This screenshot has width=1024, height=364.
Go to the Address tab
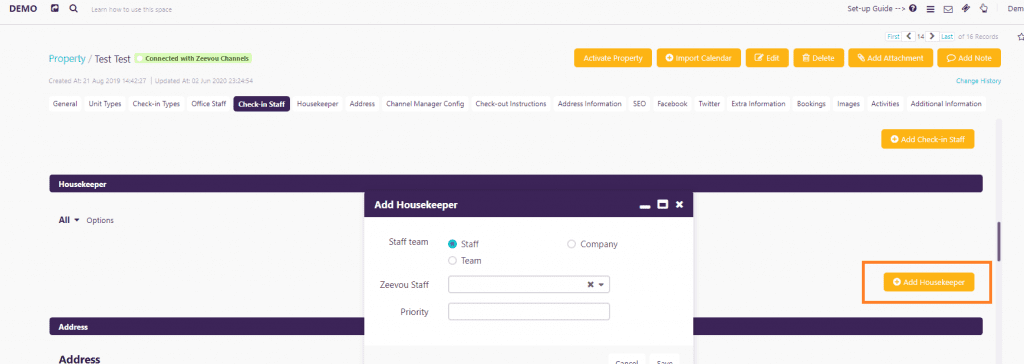tap(362, 104)
